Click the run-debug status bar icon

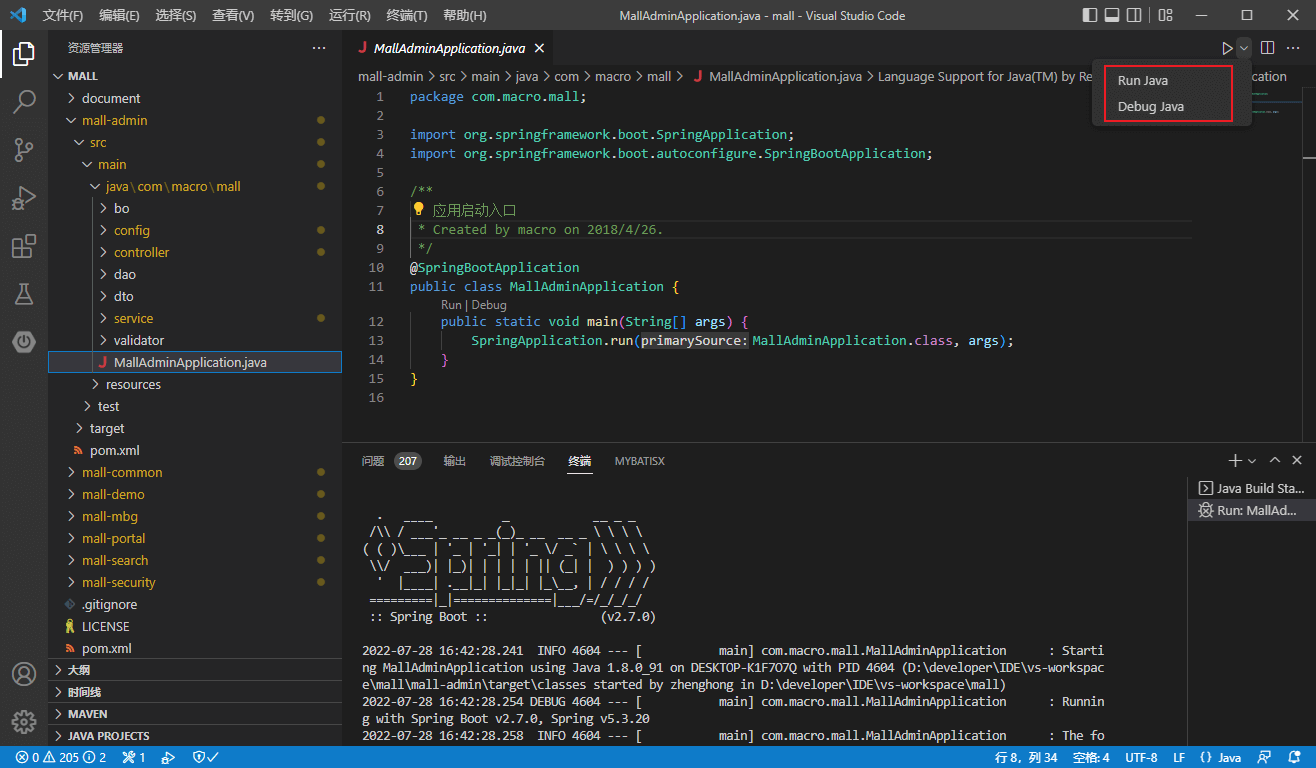click(x=169, y=757)
